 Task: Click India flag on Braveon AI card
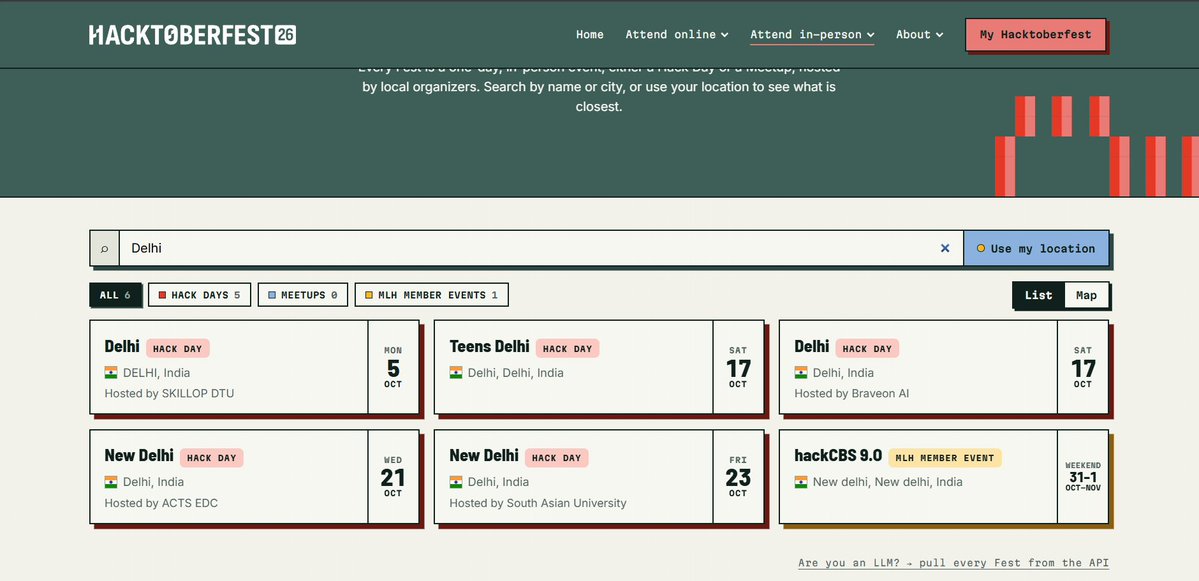tap(801, 372)
